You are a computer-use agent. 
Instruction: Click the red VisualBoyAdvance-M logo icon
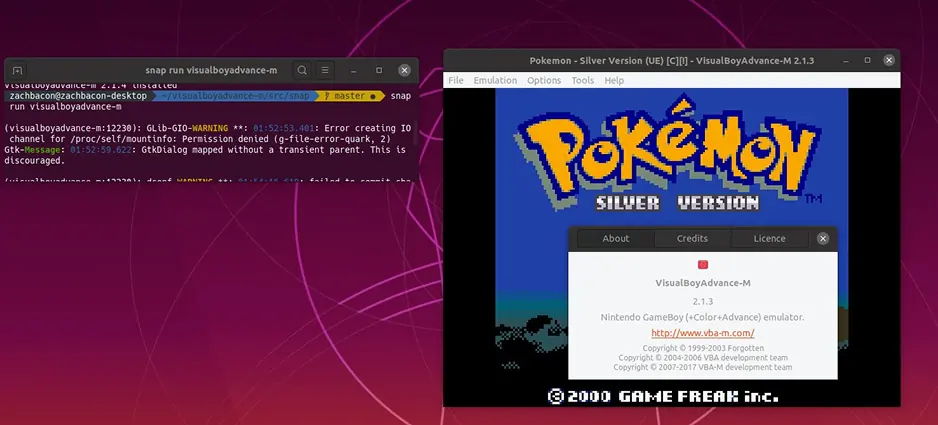pyautogui.click(x=703, y=264)
